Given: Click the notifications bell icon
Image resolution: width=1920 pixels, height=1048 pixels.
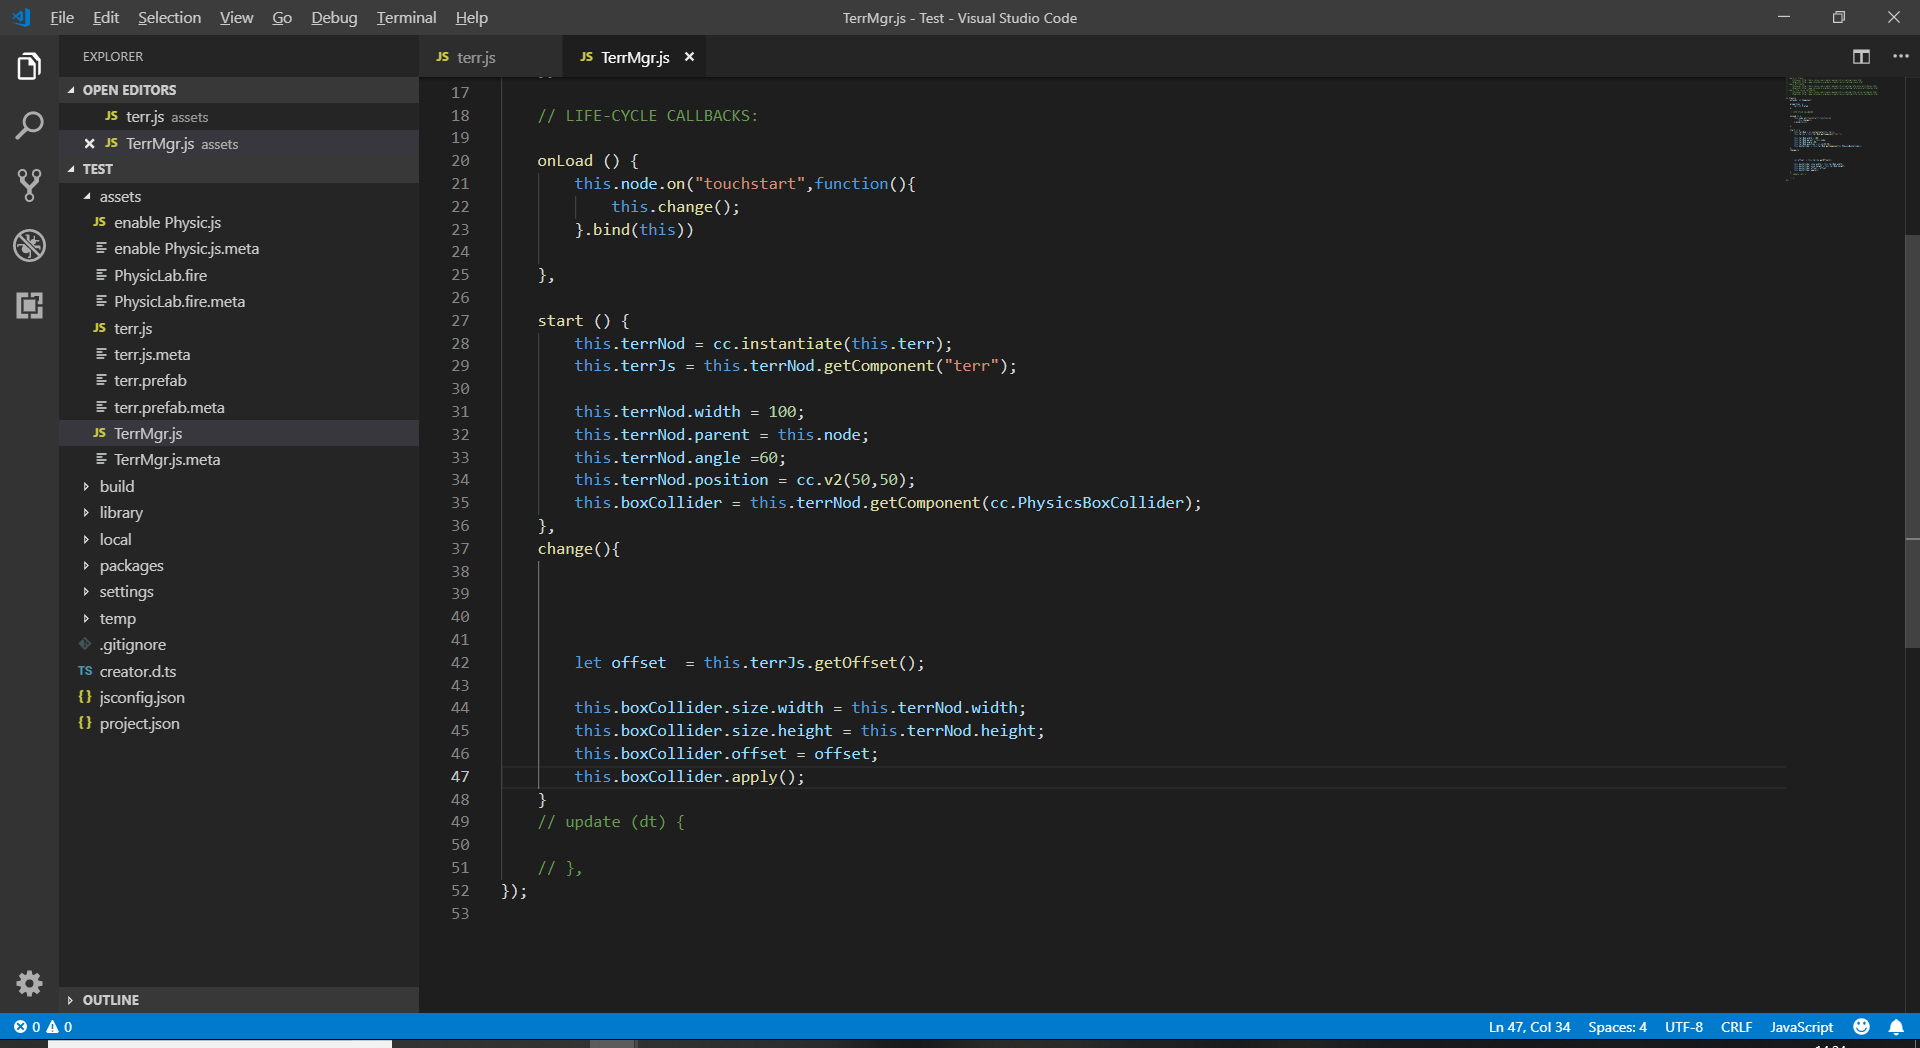Looking at the screenshot, I should pyautogui.click(x=1895, y=1027).
